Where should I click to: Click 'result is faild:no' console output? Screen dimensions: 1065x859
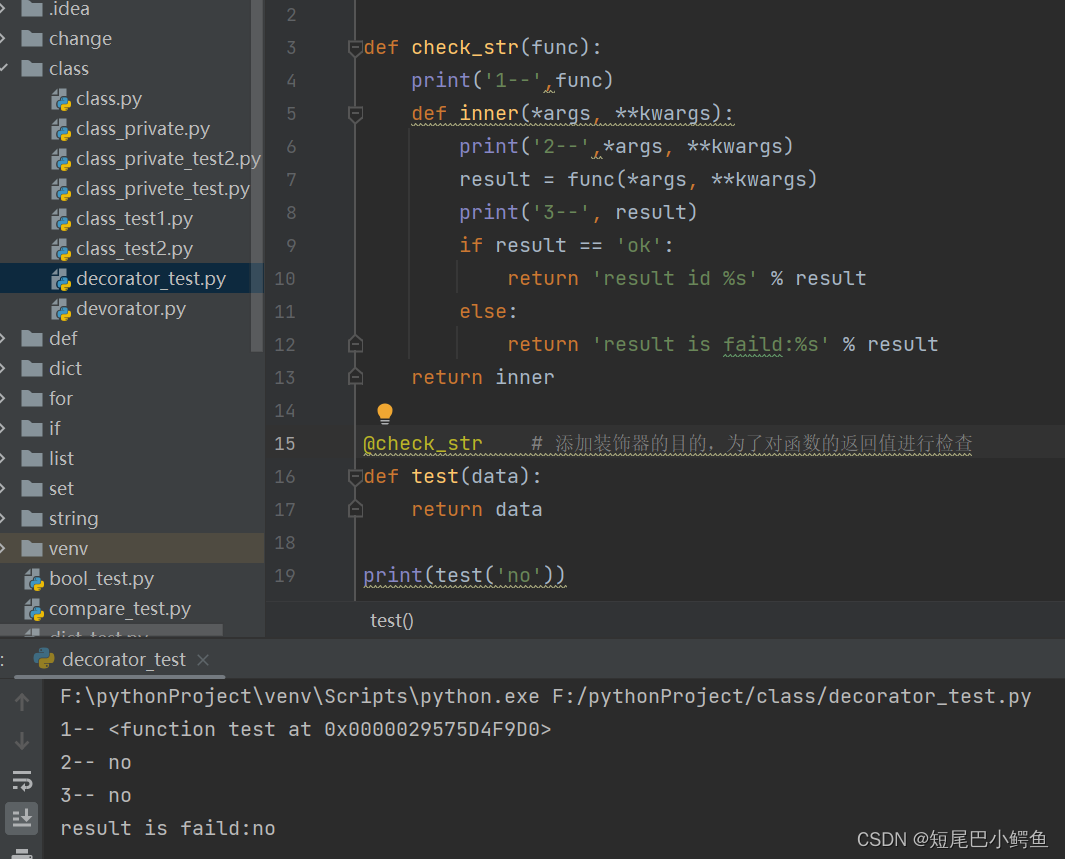pos(168,828)
